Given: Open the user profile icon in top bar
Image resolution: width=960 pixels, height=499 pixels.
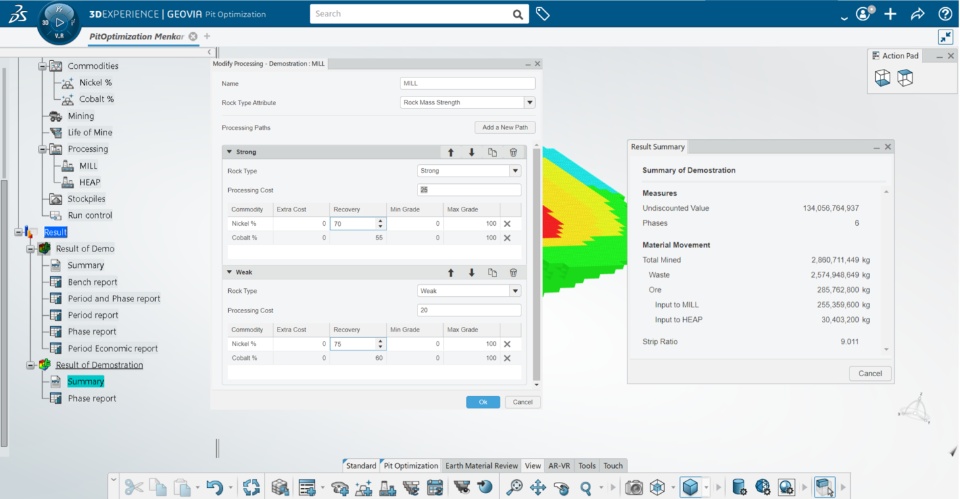Looking at the screenshot, I should pyautogui.click(x=864, y=13).
